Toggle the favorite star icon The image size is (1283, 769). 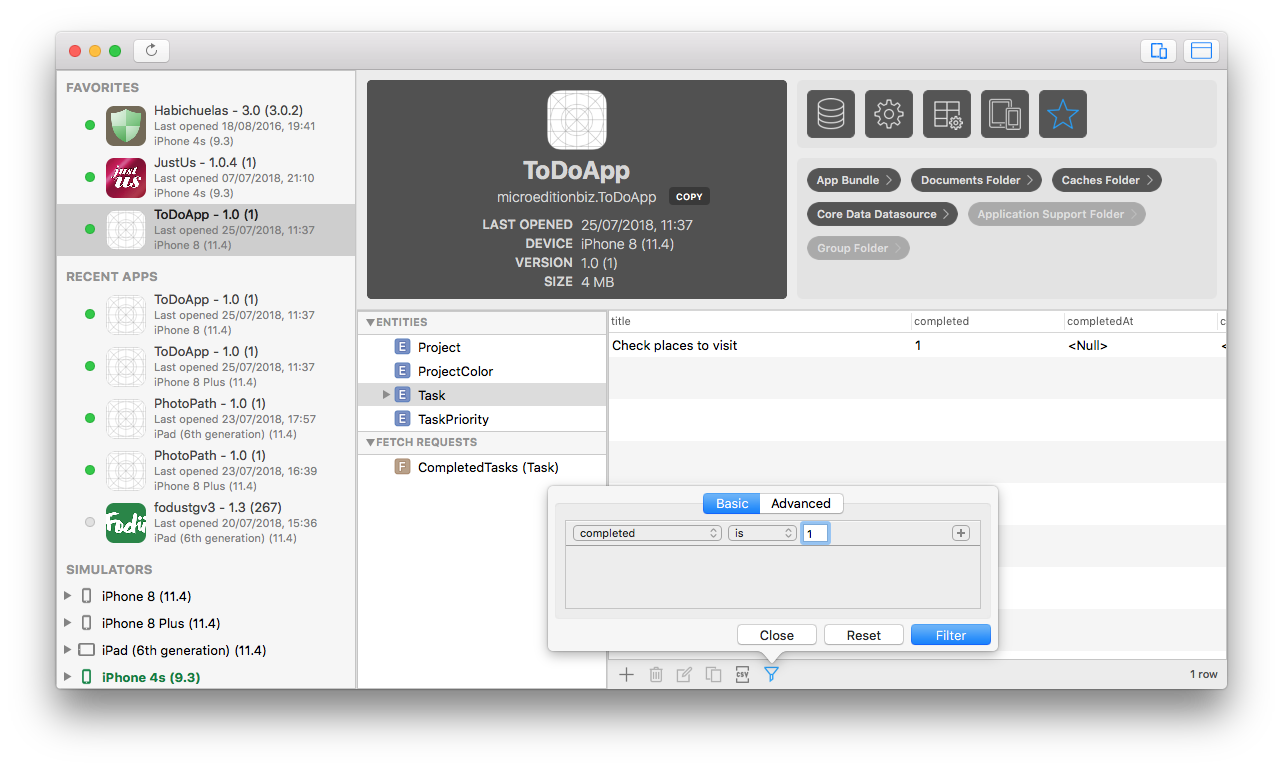[1063, 114]
